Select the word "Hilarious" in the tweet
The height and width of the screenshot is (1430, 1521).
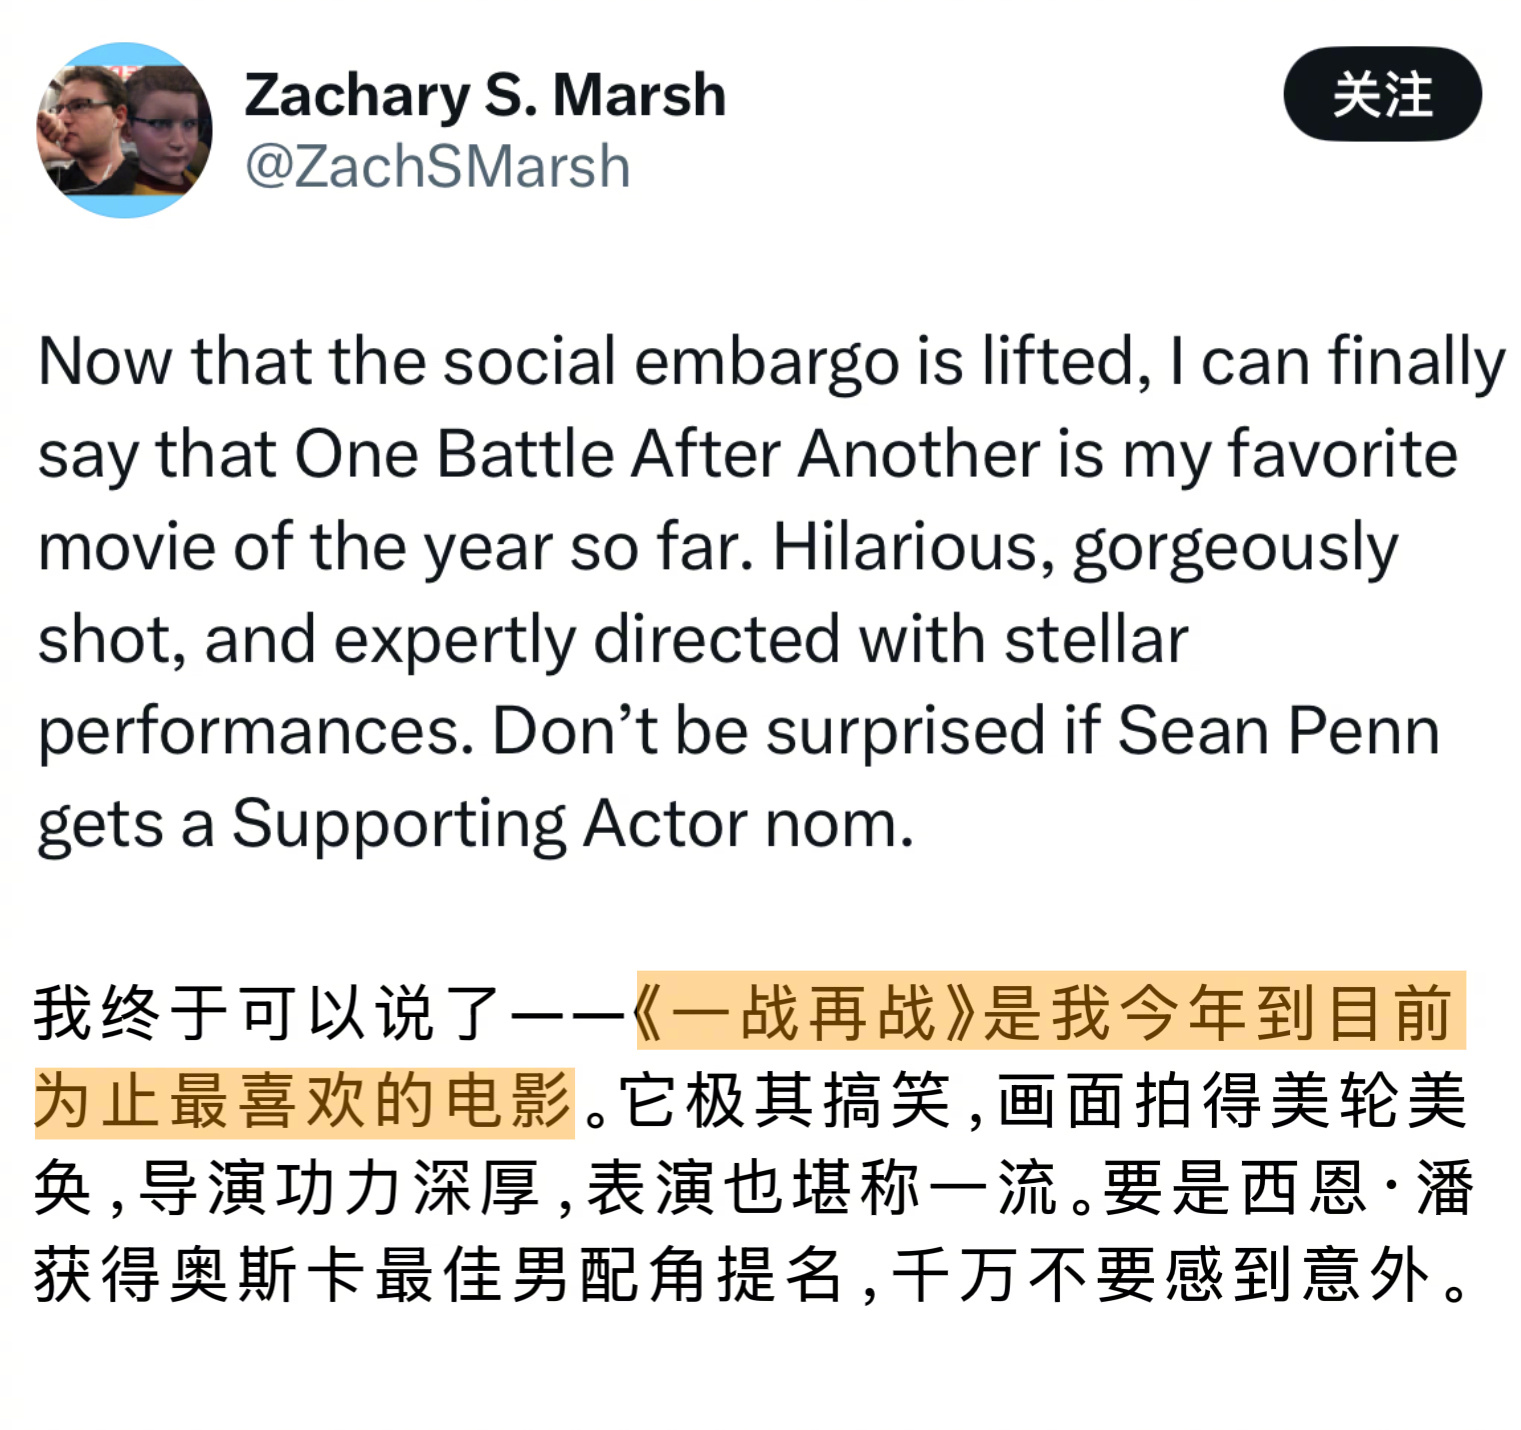[x=906, y=546]
